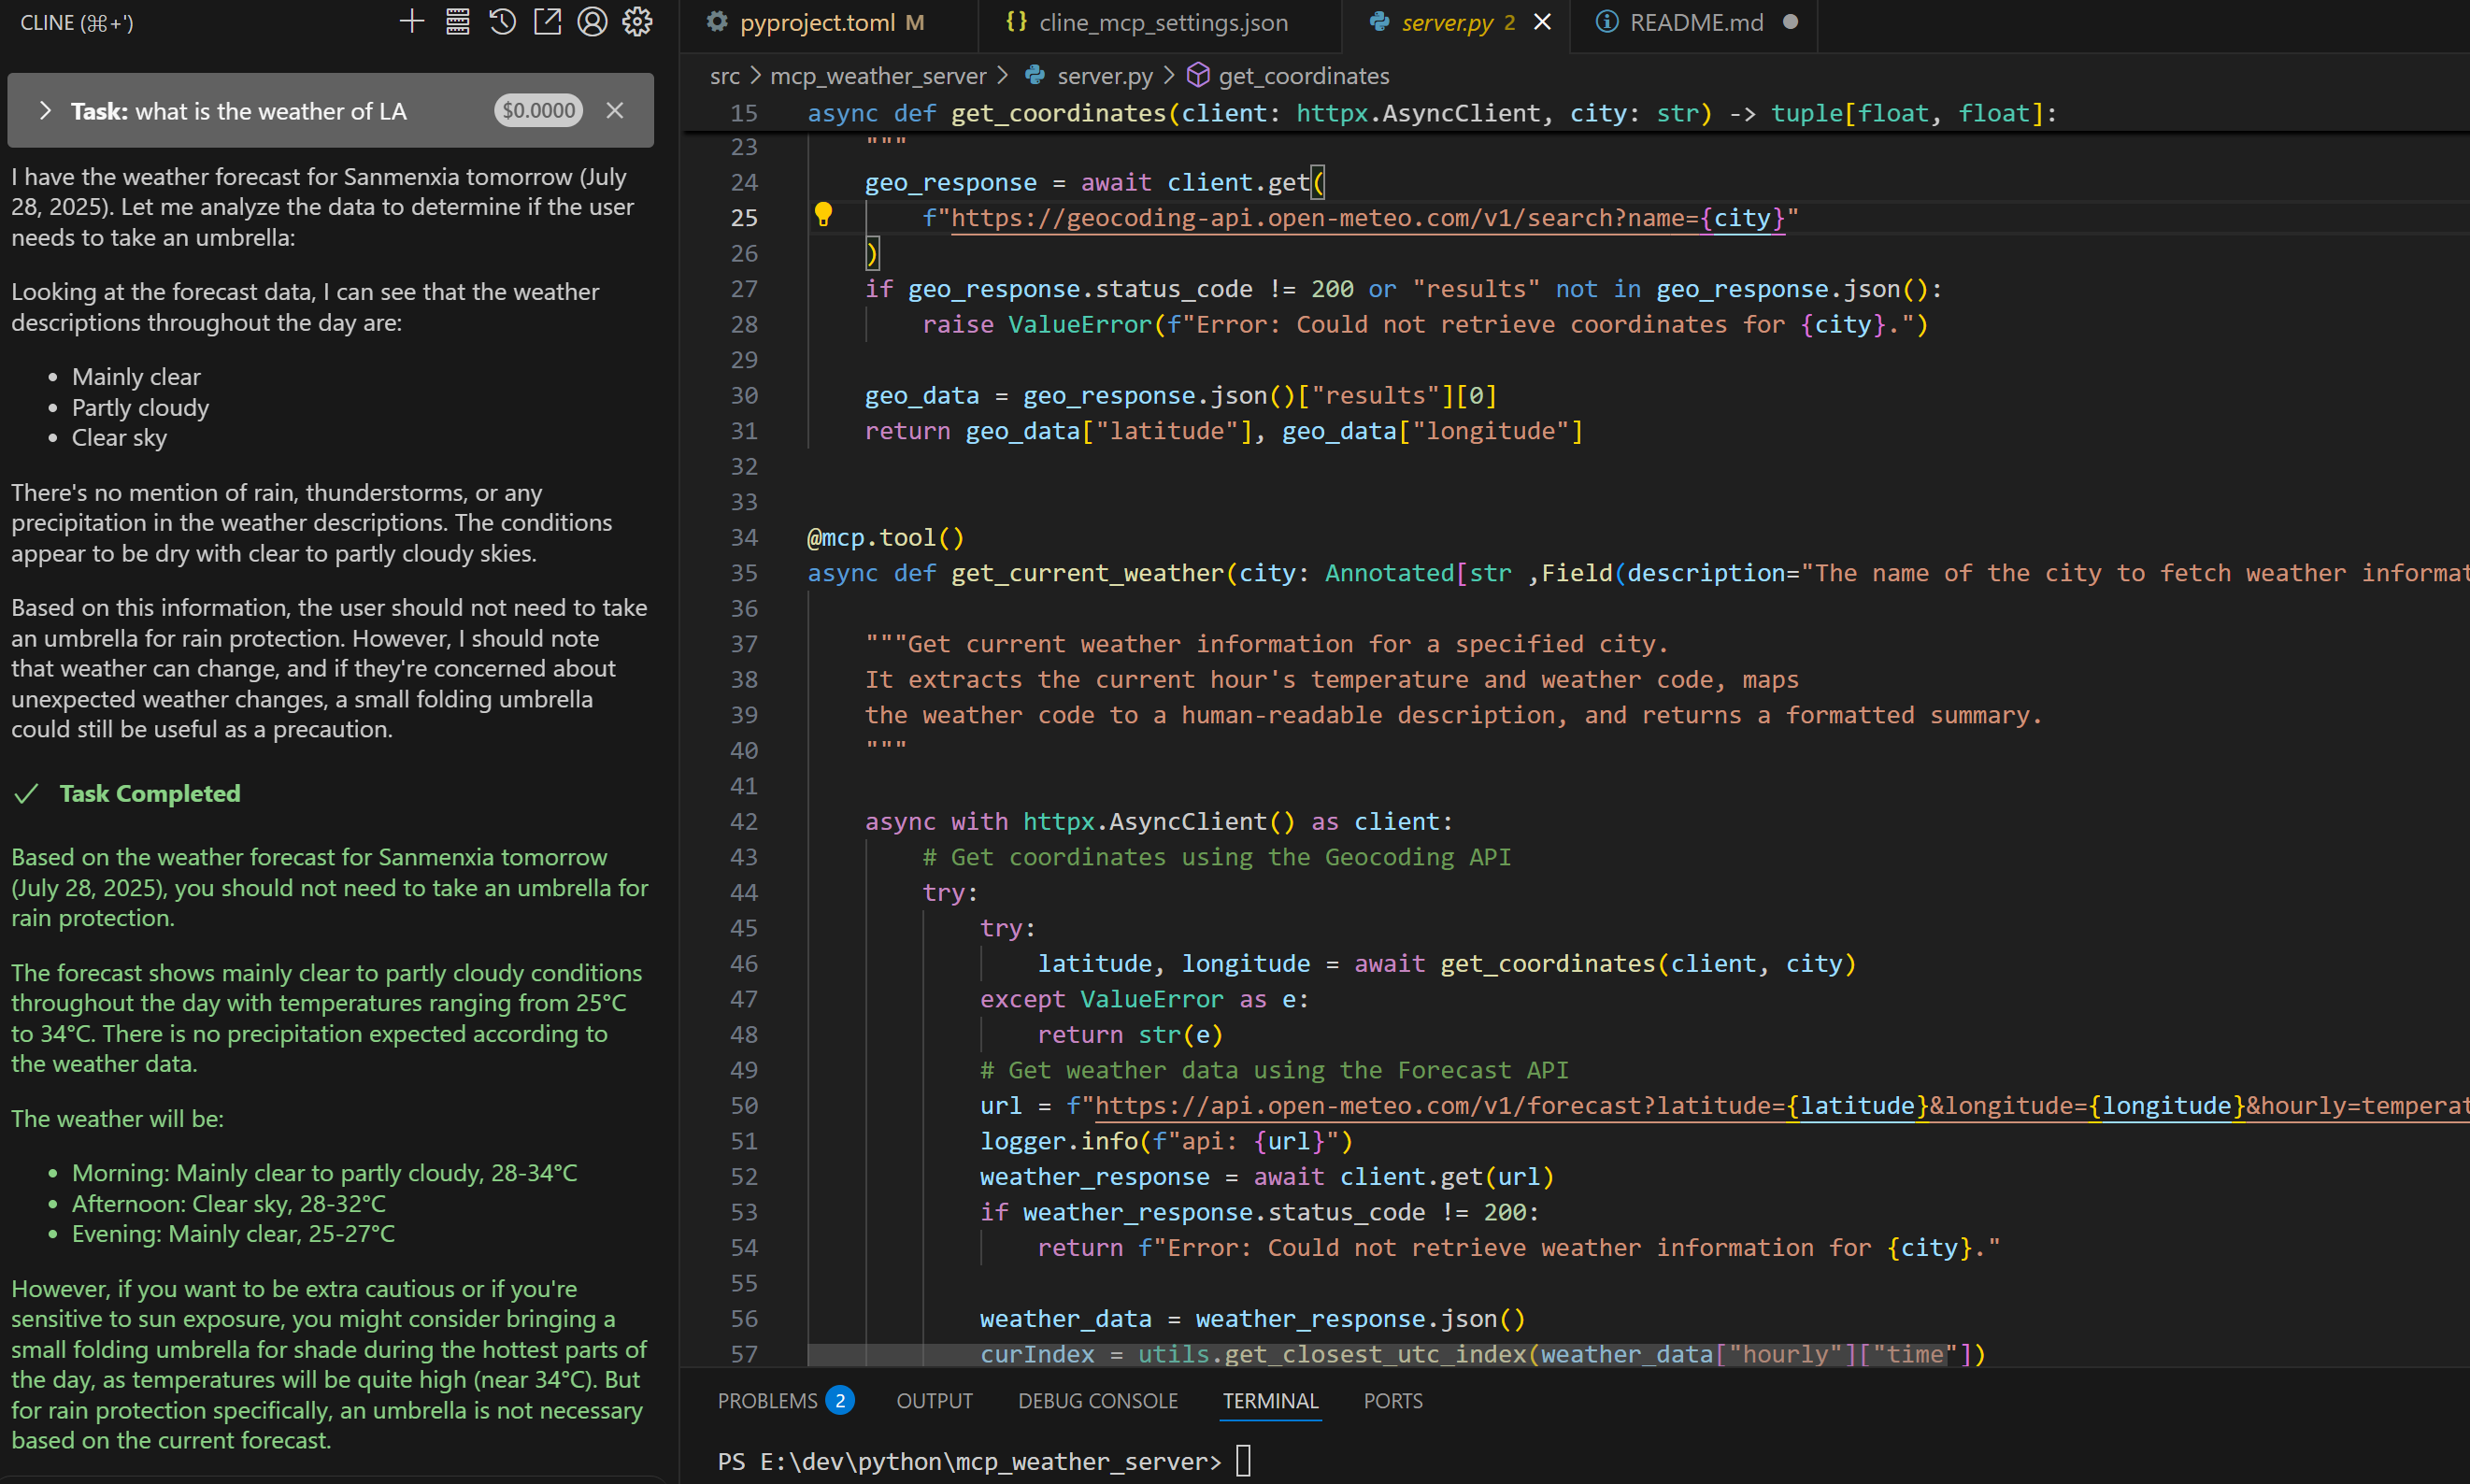Click line number 34

click(743, 538)
